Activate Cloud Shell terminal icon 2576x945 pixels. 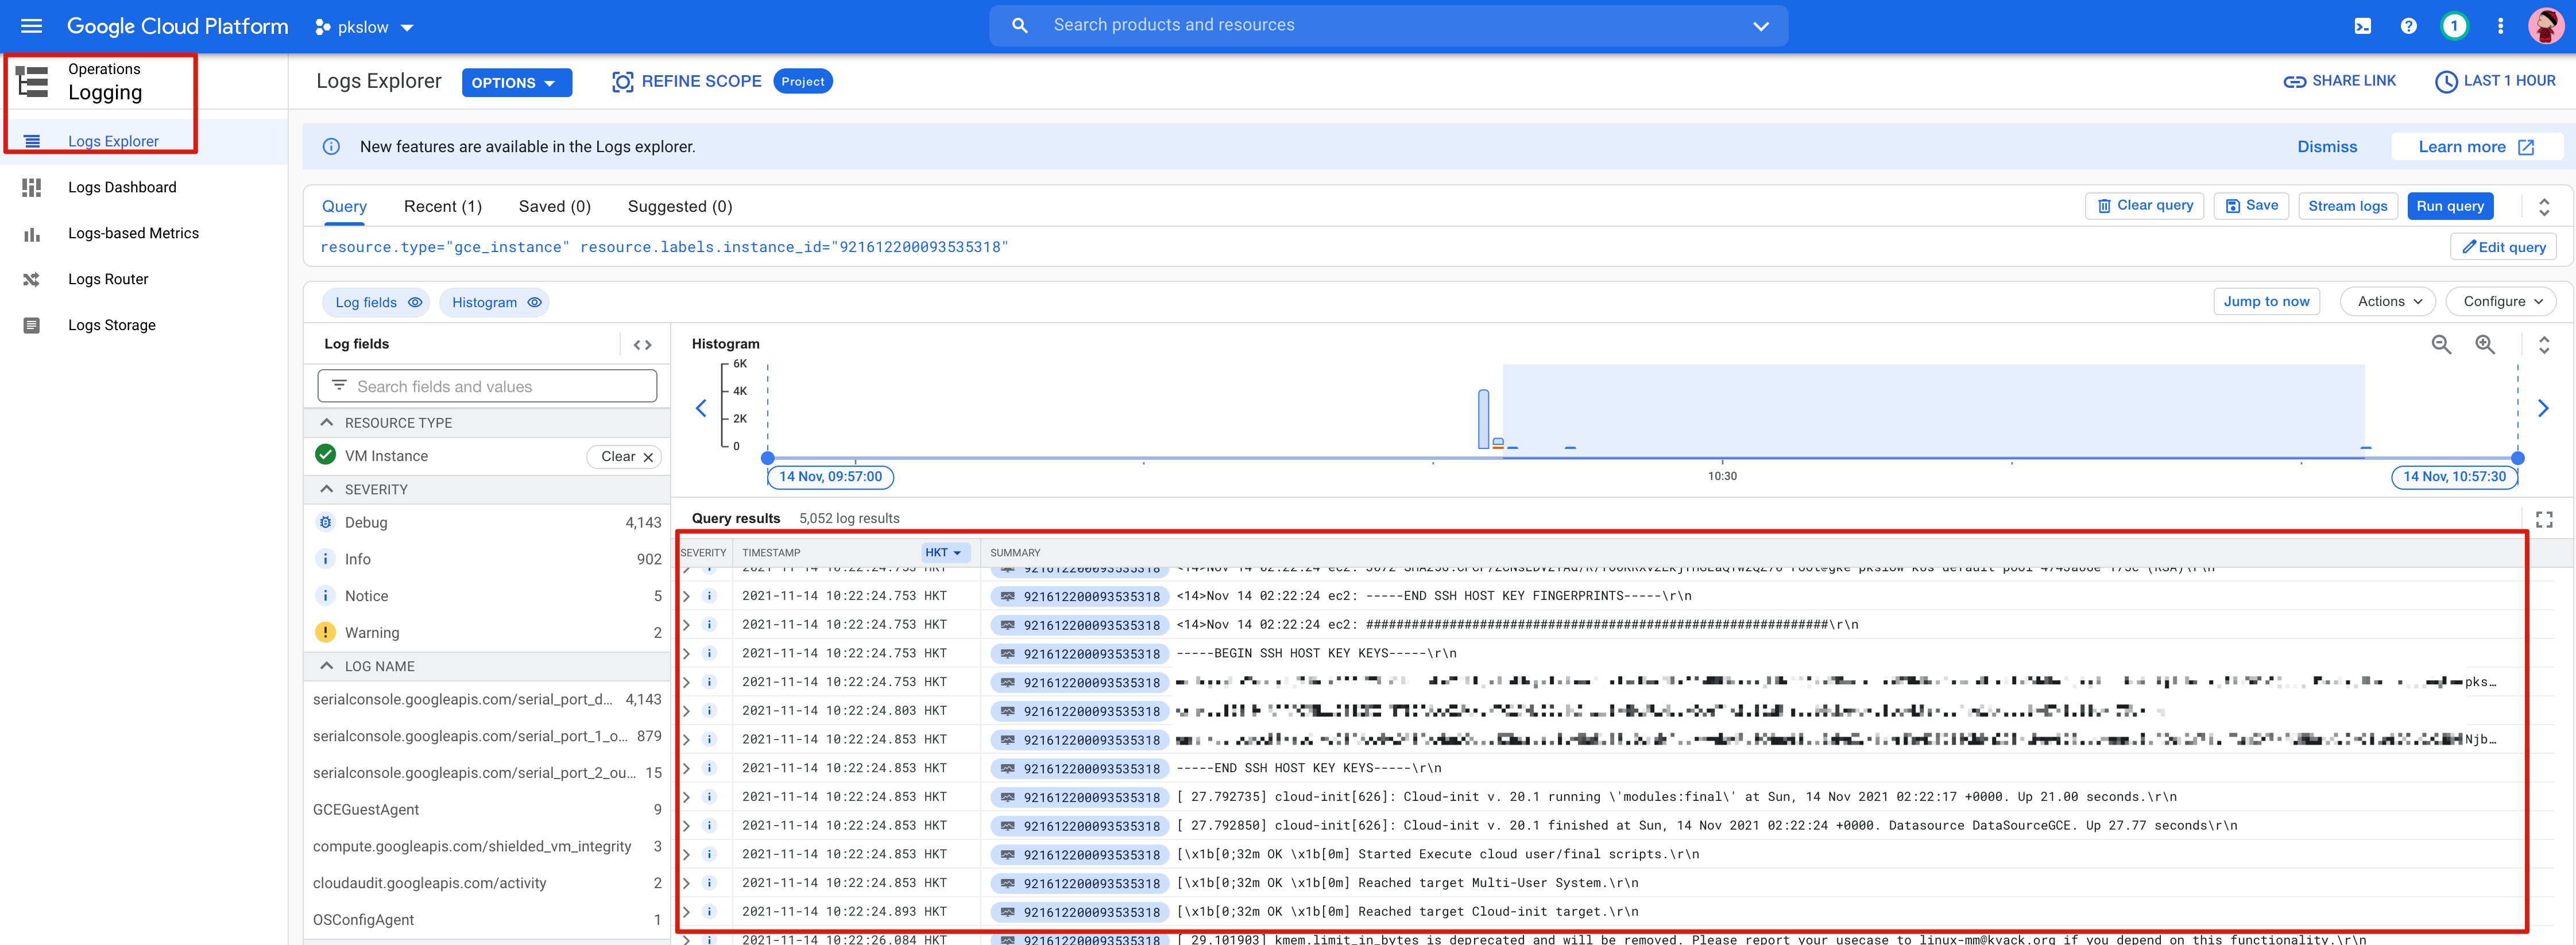[x=2362, y=26]
